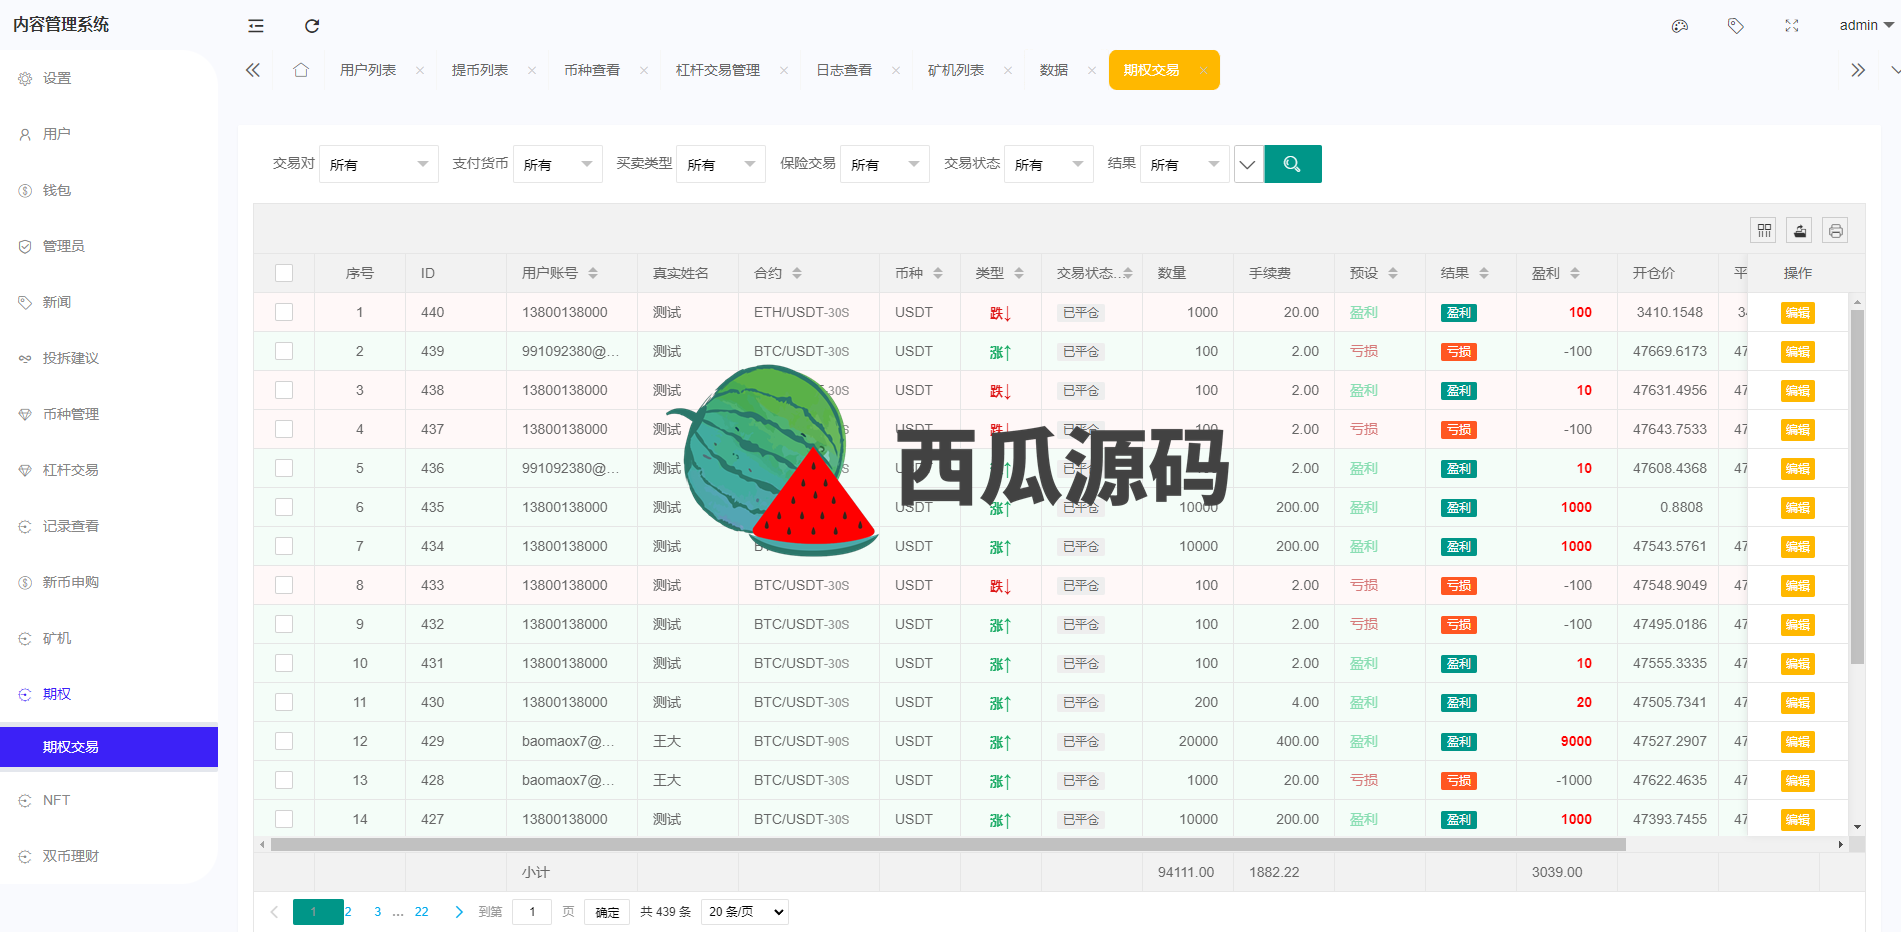Screen dimensions: 1901x932
Task: Open column filter grid icon
Action: (1764, 231)
